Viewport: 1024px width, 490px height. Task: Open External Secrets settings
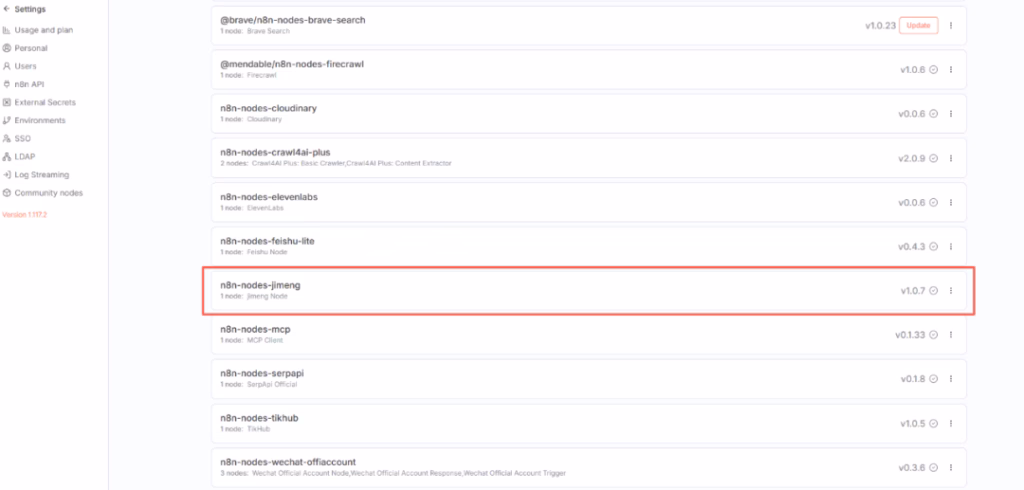(44, 102)
